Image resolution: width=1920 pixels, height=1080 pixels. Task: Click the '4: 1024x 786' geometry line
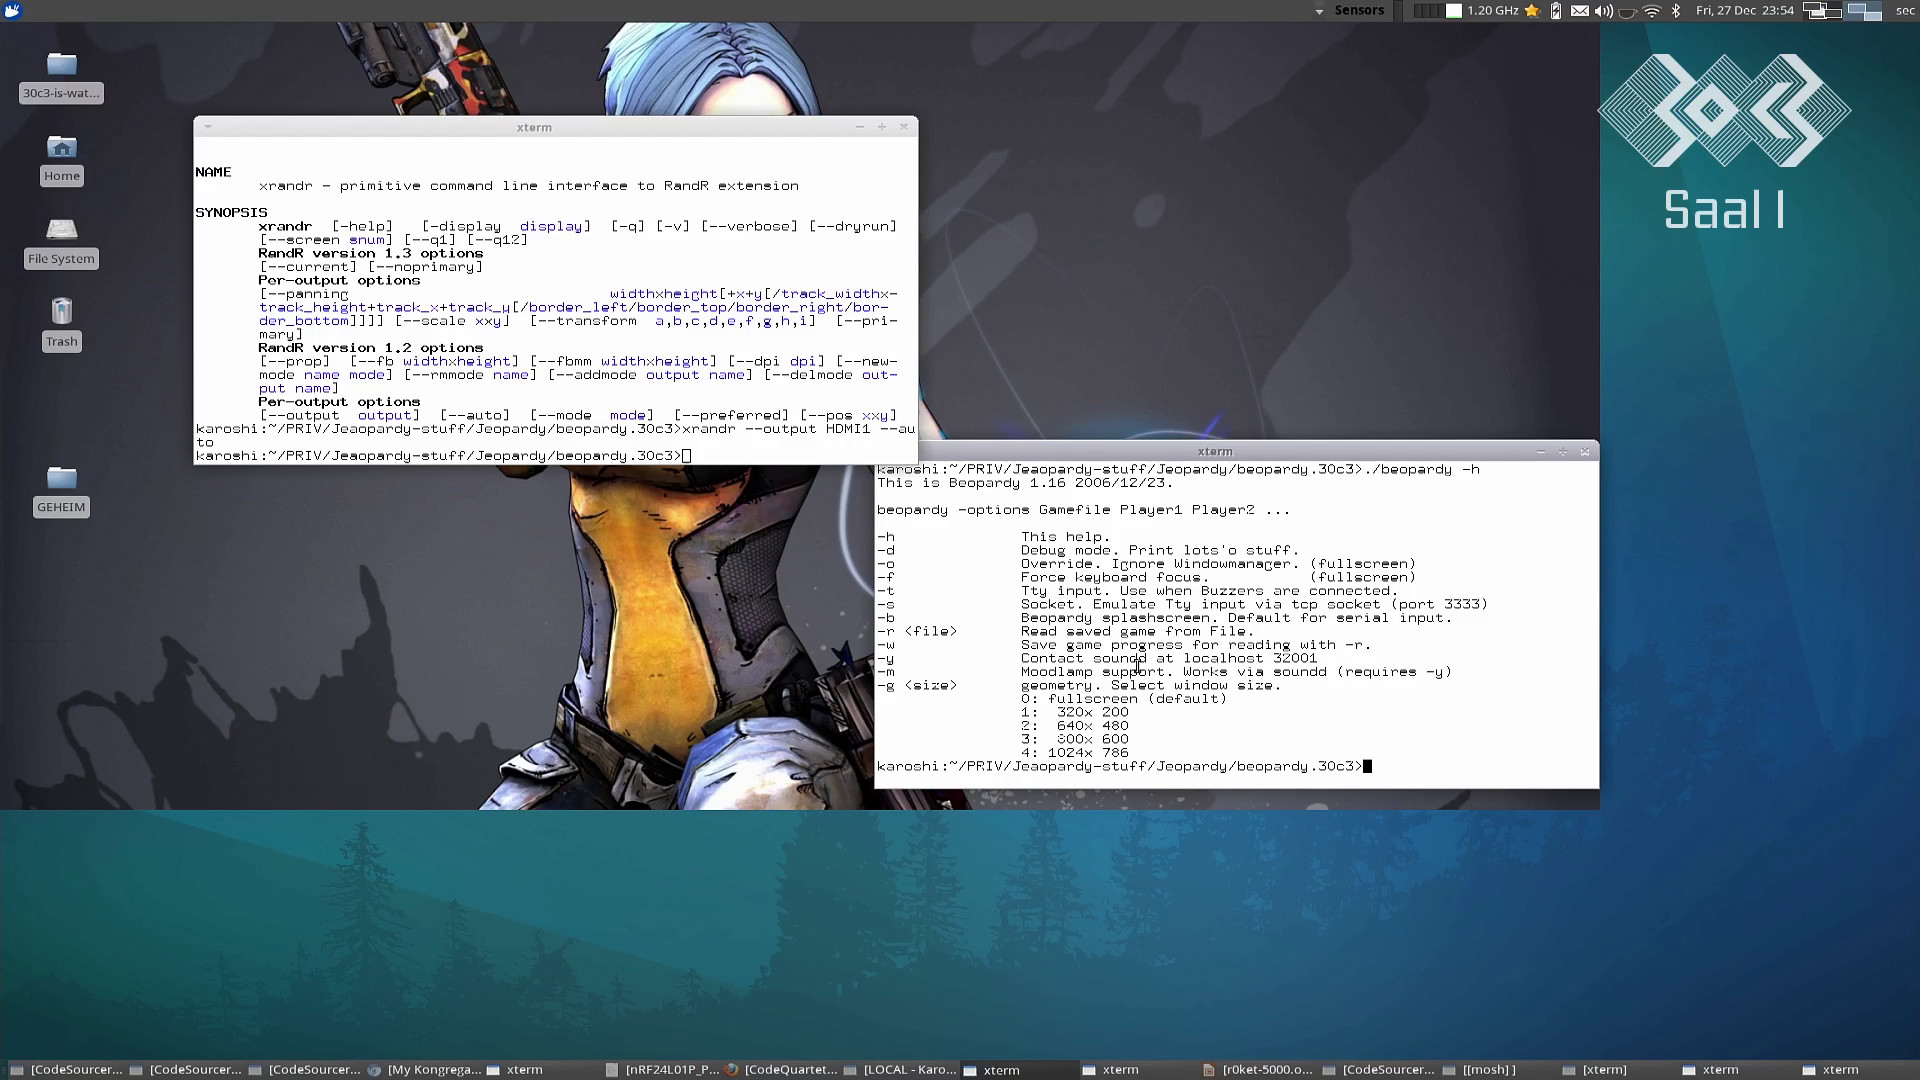1075,753
